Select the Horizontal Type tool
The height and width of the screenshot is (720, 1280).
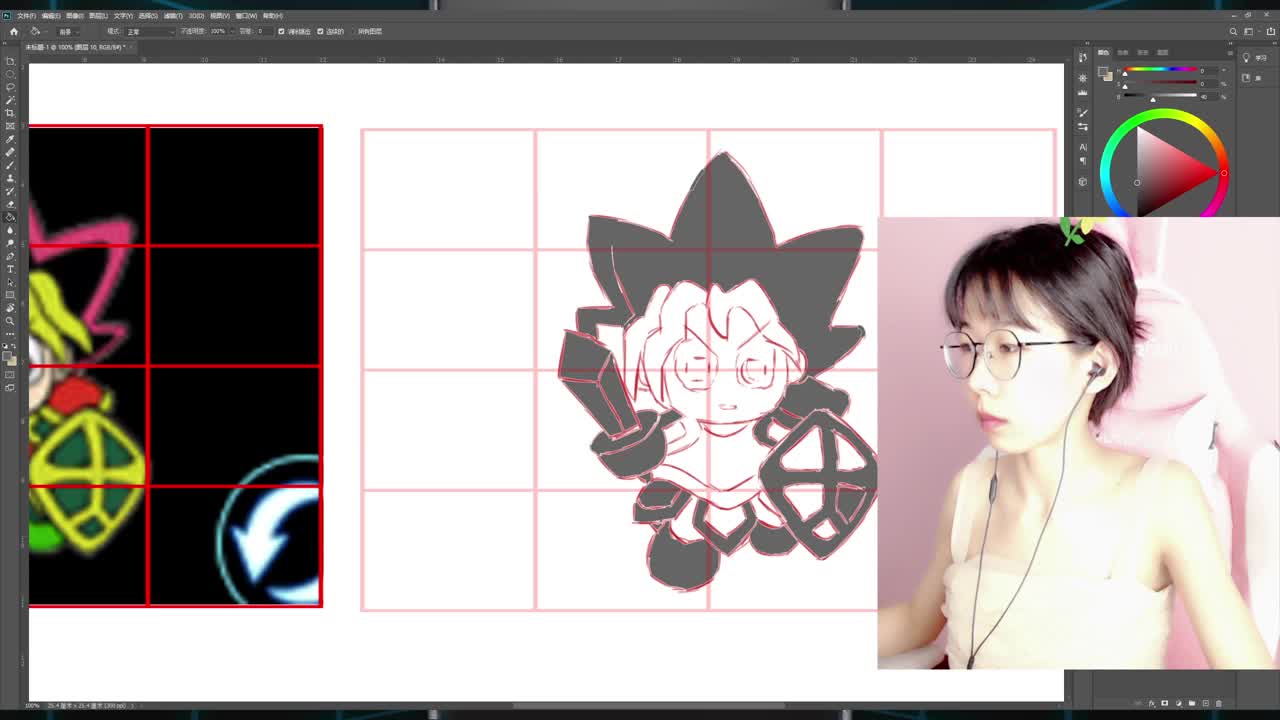pyautogui.click(x=10, y=268)
